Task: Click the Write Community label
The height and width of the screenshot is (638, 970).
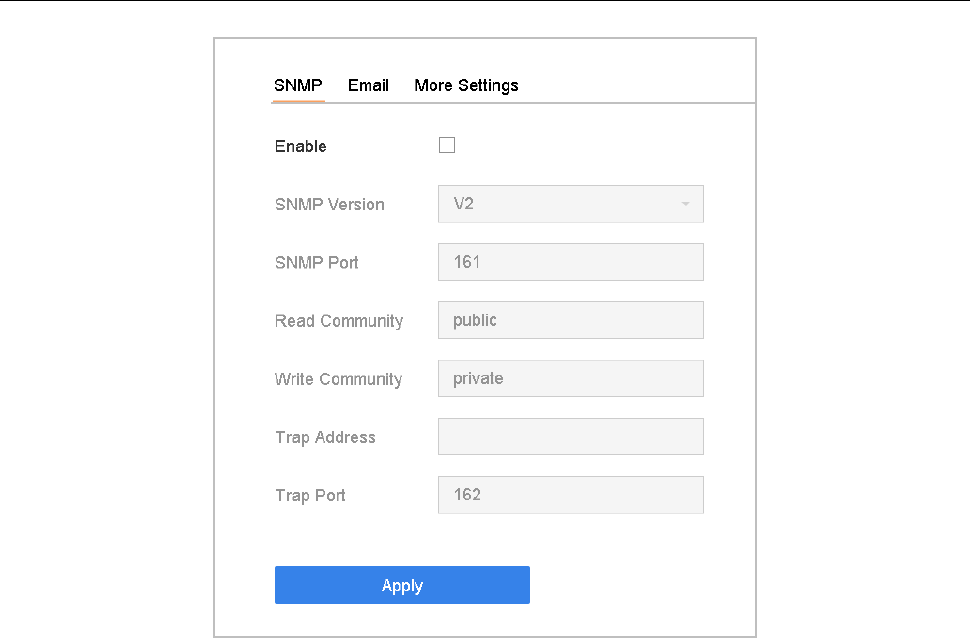Action: tap(338, 380)
